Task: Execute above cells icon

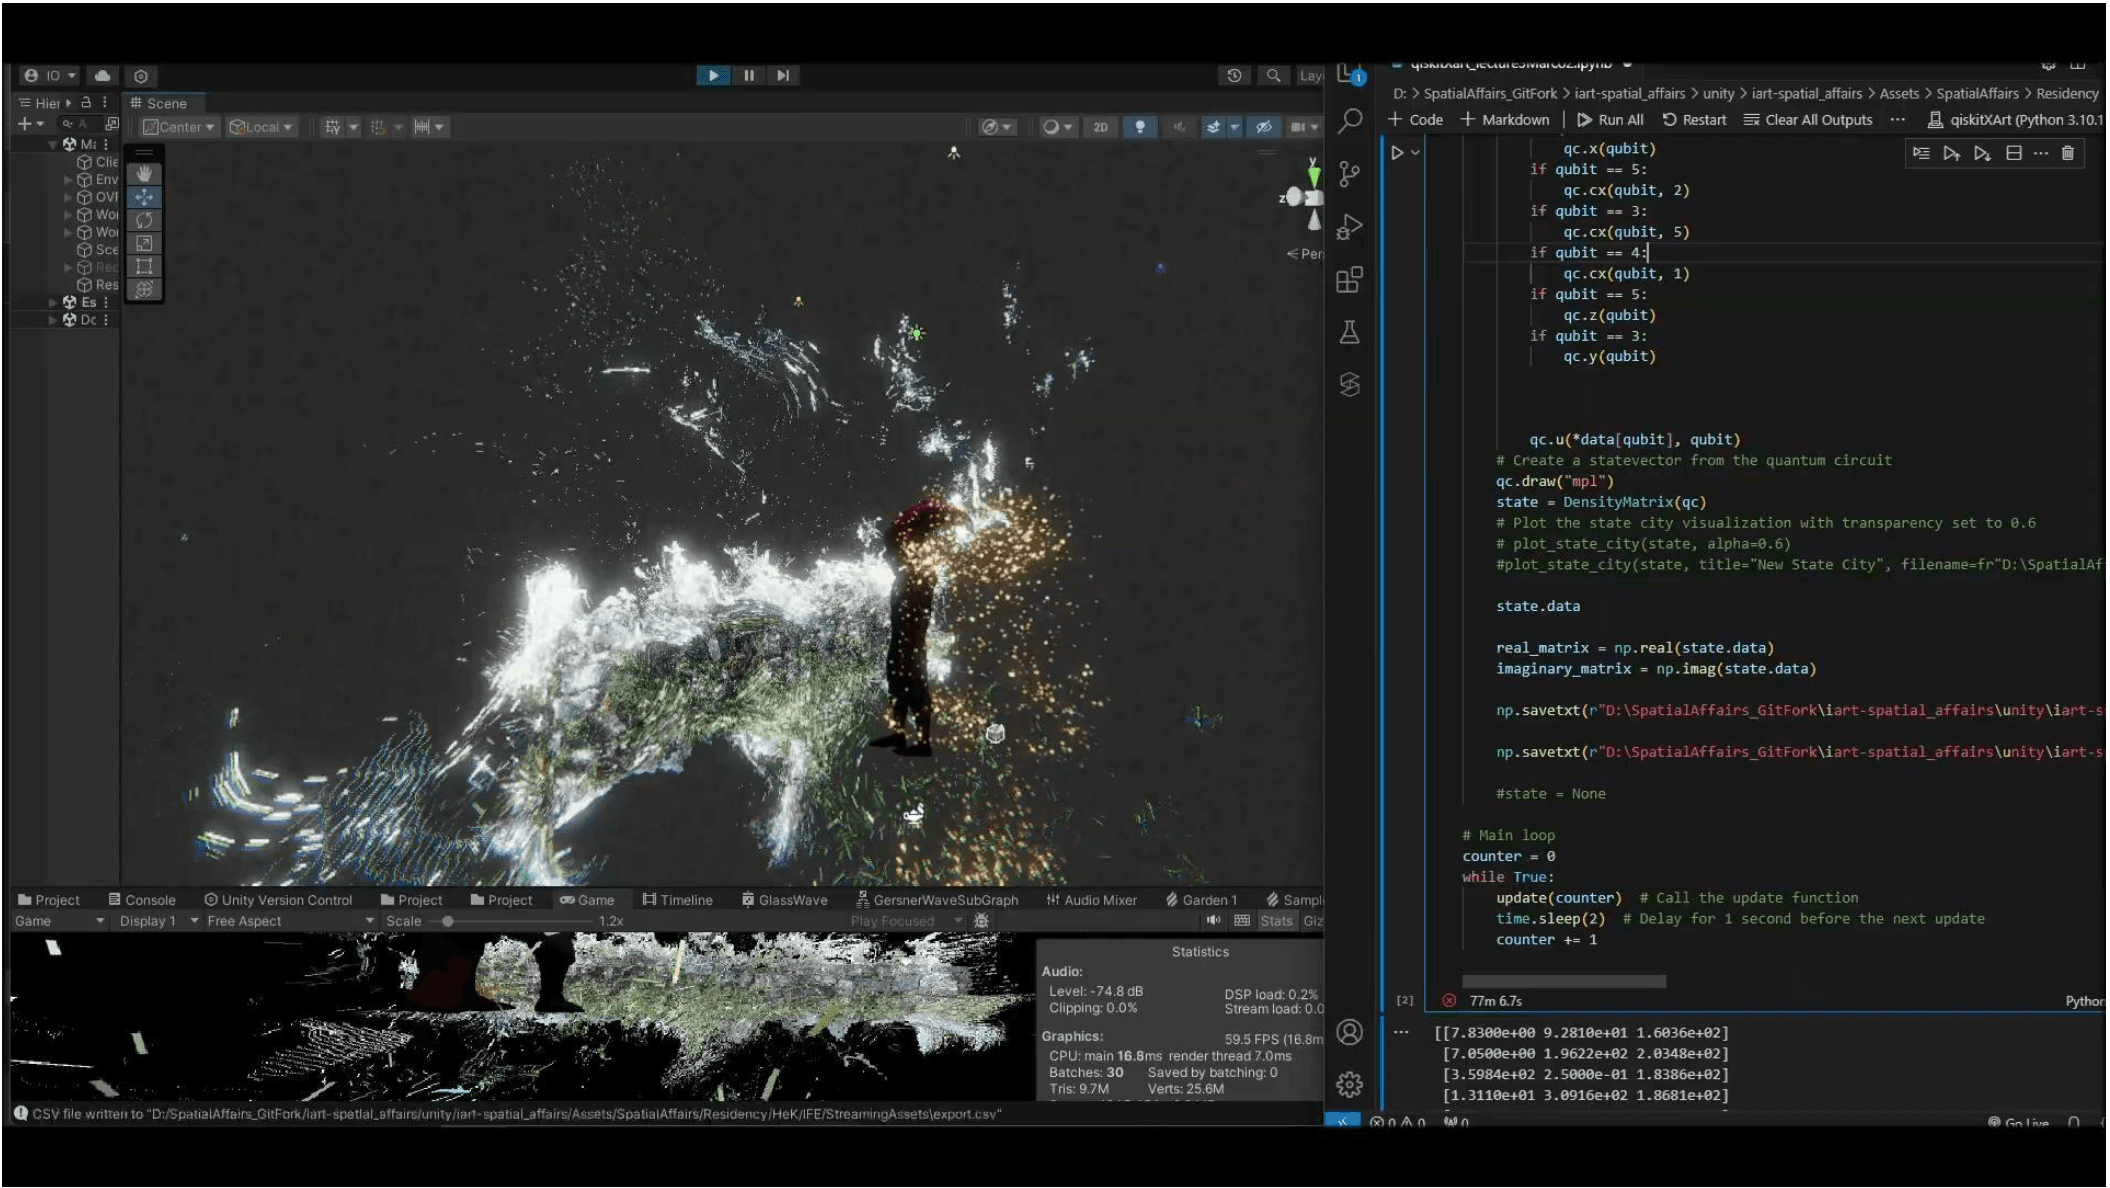Action: 1951,153
